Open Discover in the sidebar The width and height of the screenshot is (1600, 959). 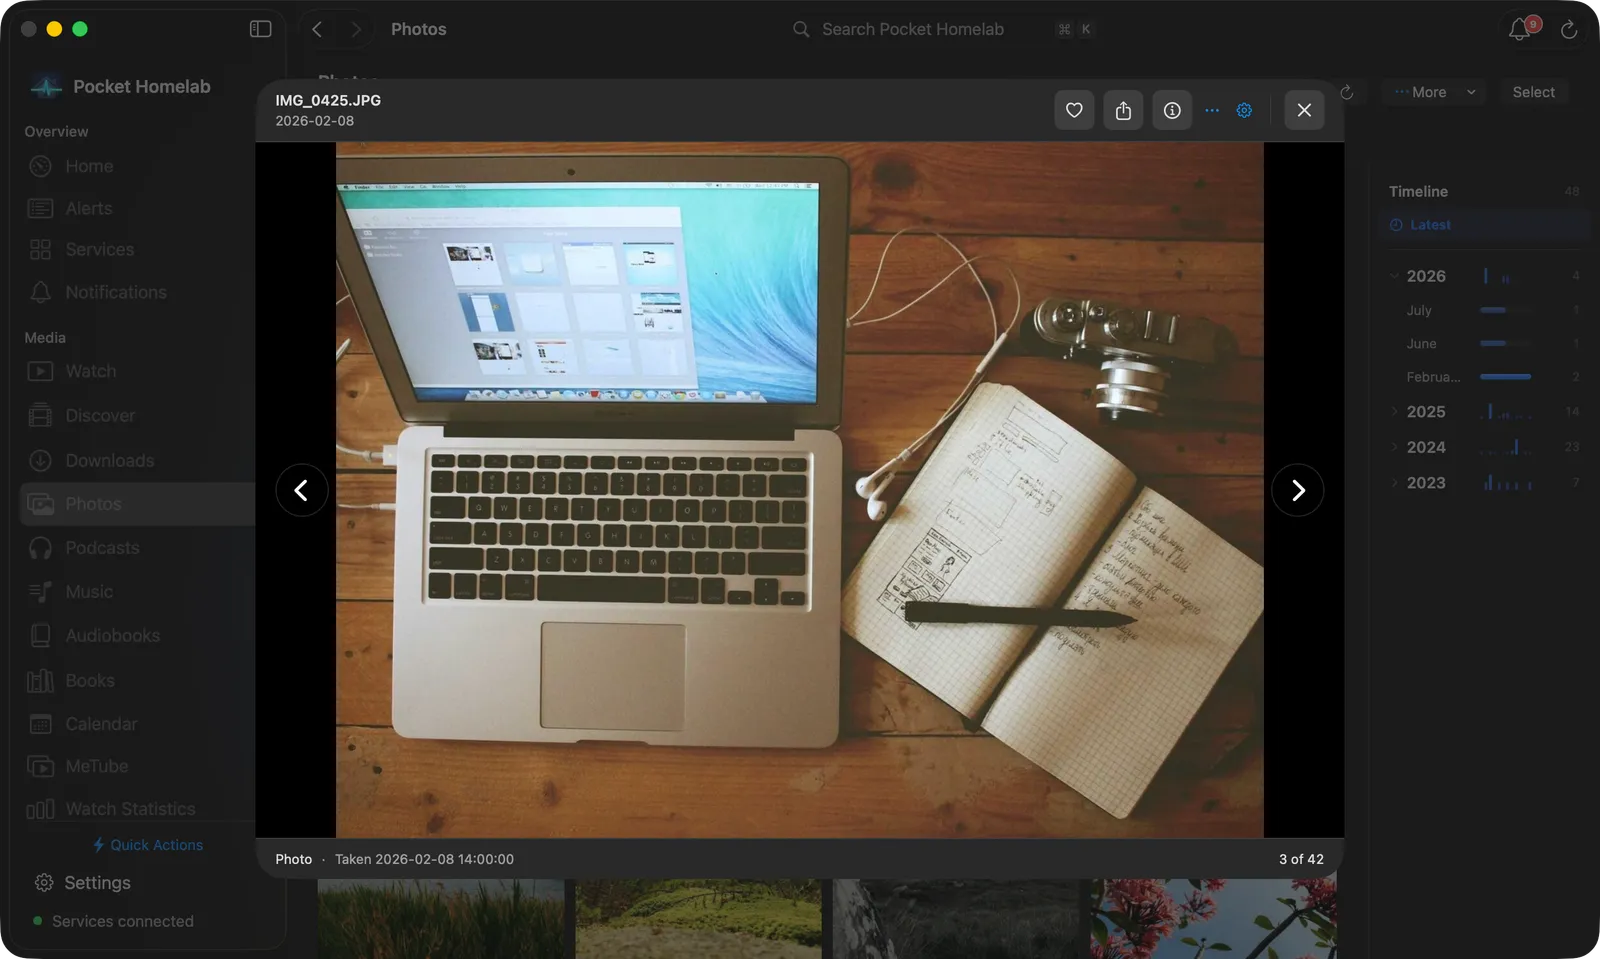pos(138,415)
